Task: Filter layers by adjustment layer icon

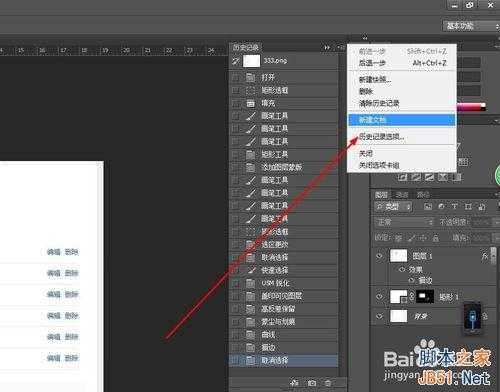Action: (441, 207)
